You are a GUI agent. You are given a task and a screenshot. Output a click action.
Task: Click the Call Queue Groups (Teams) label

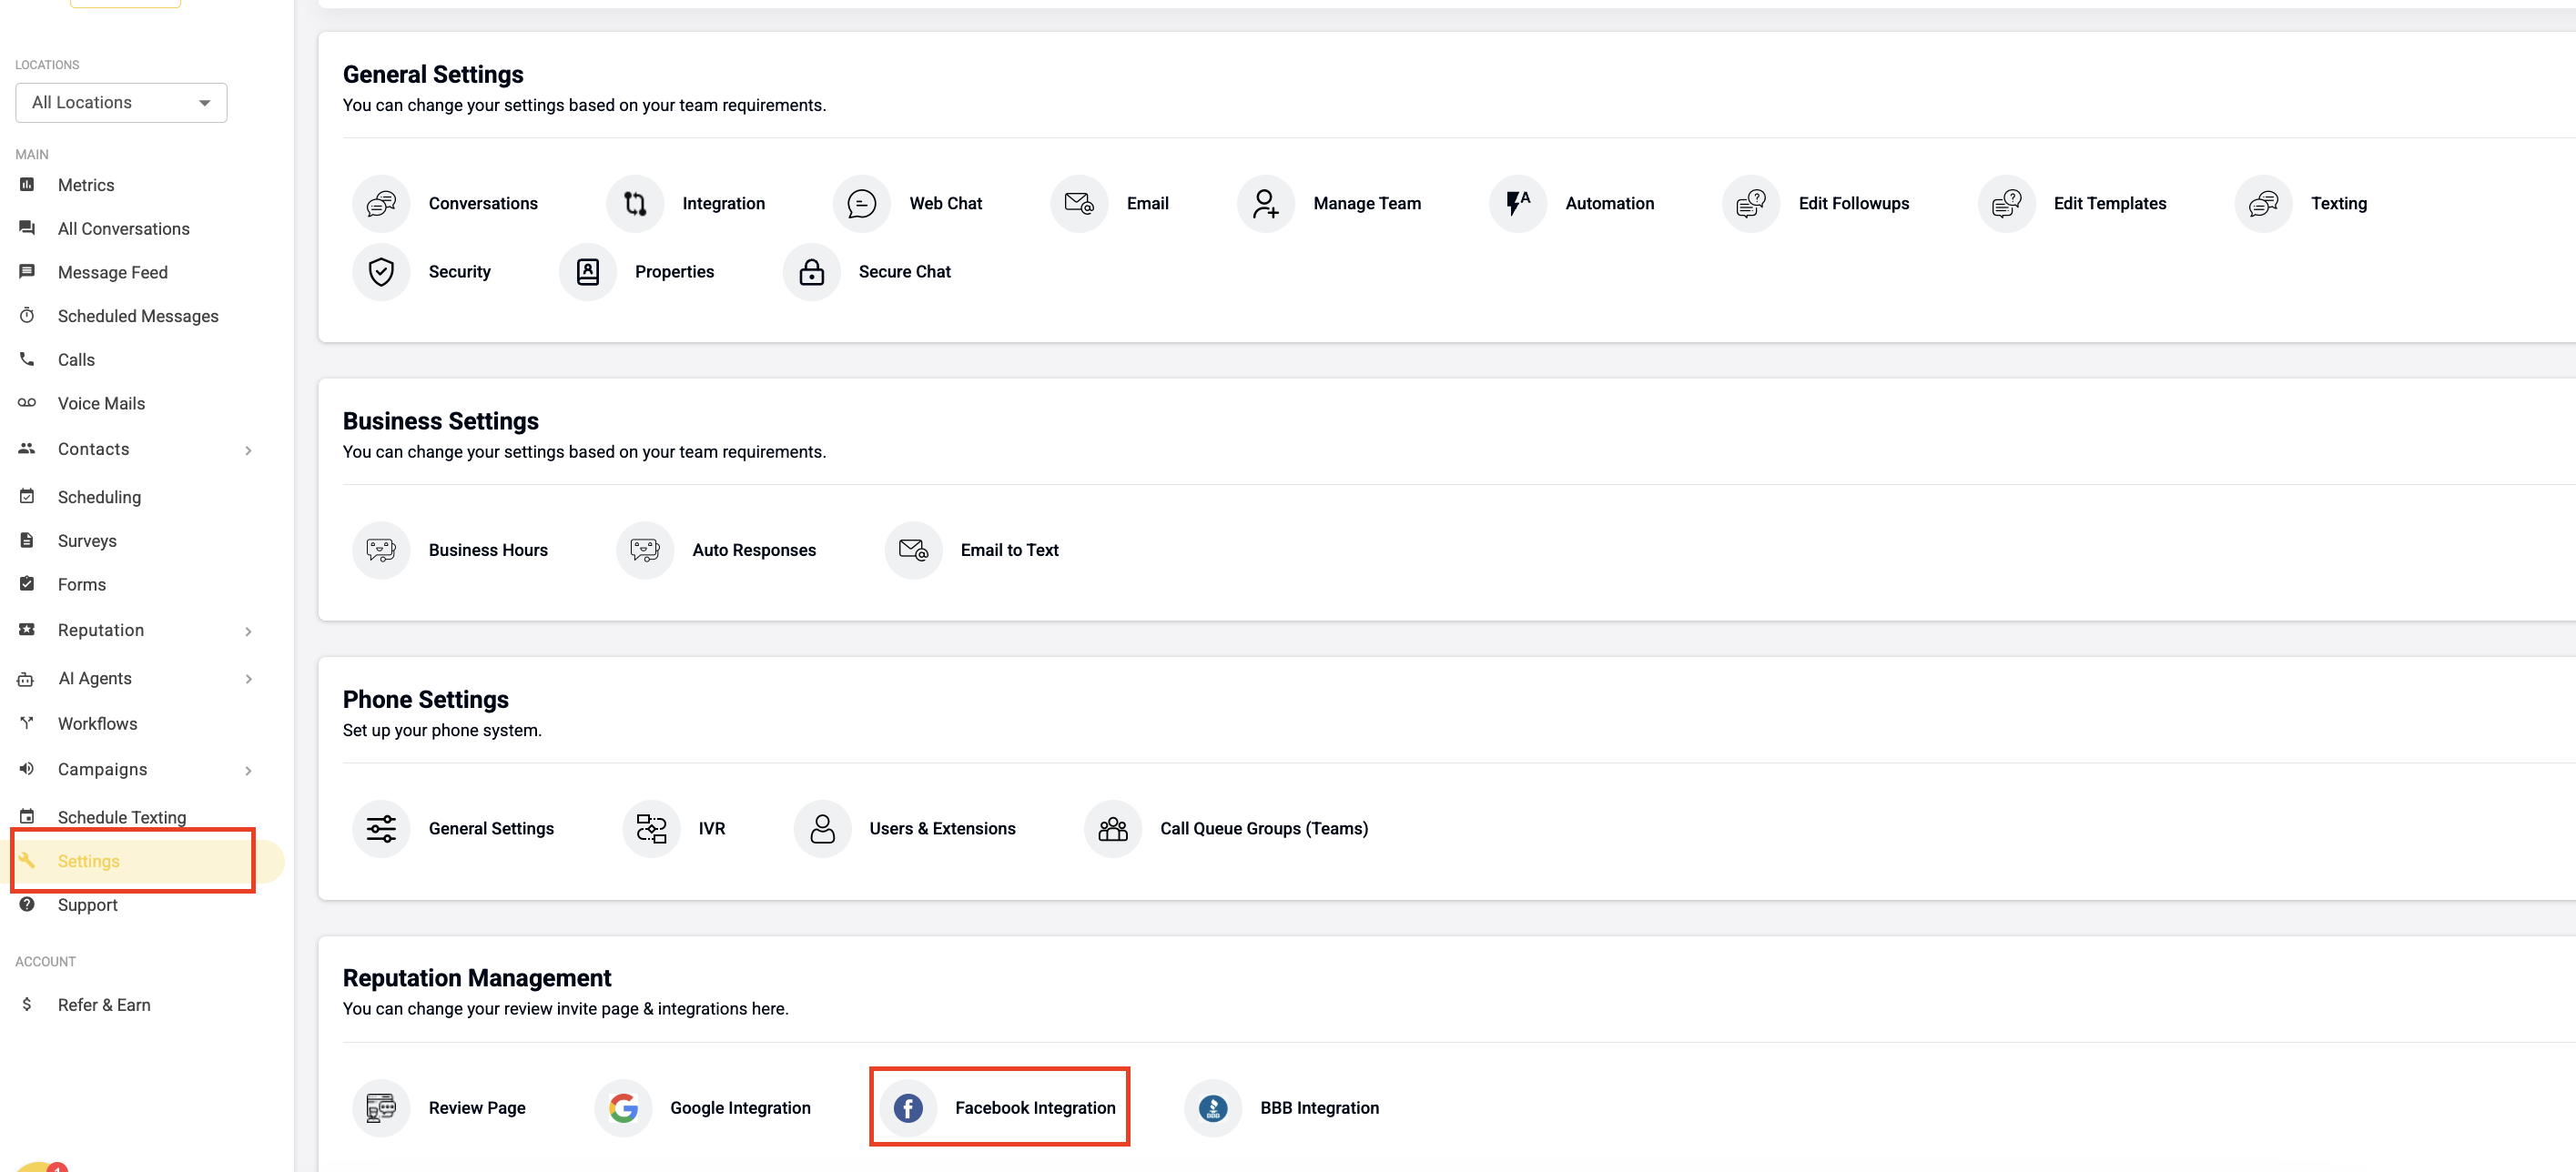[1264, 829]
